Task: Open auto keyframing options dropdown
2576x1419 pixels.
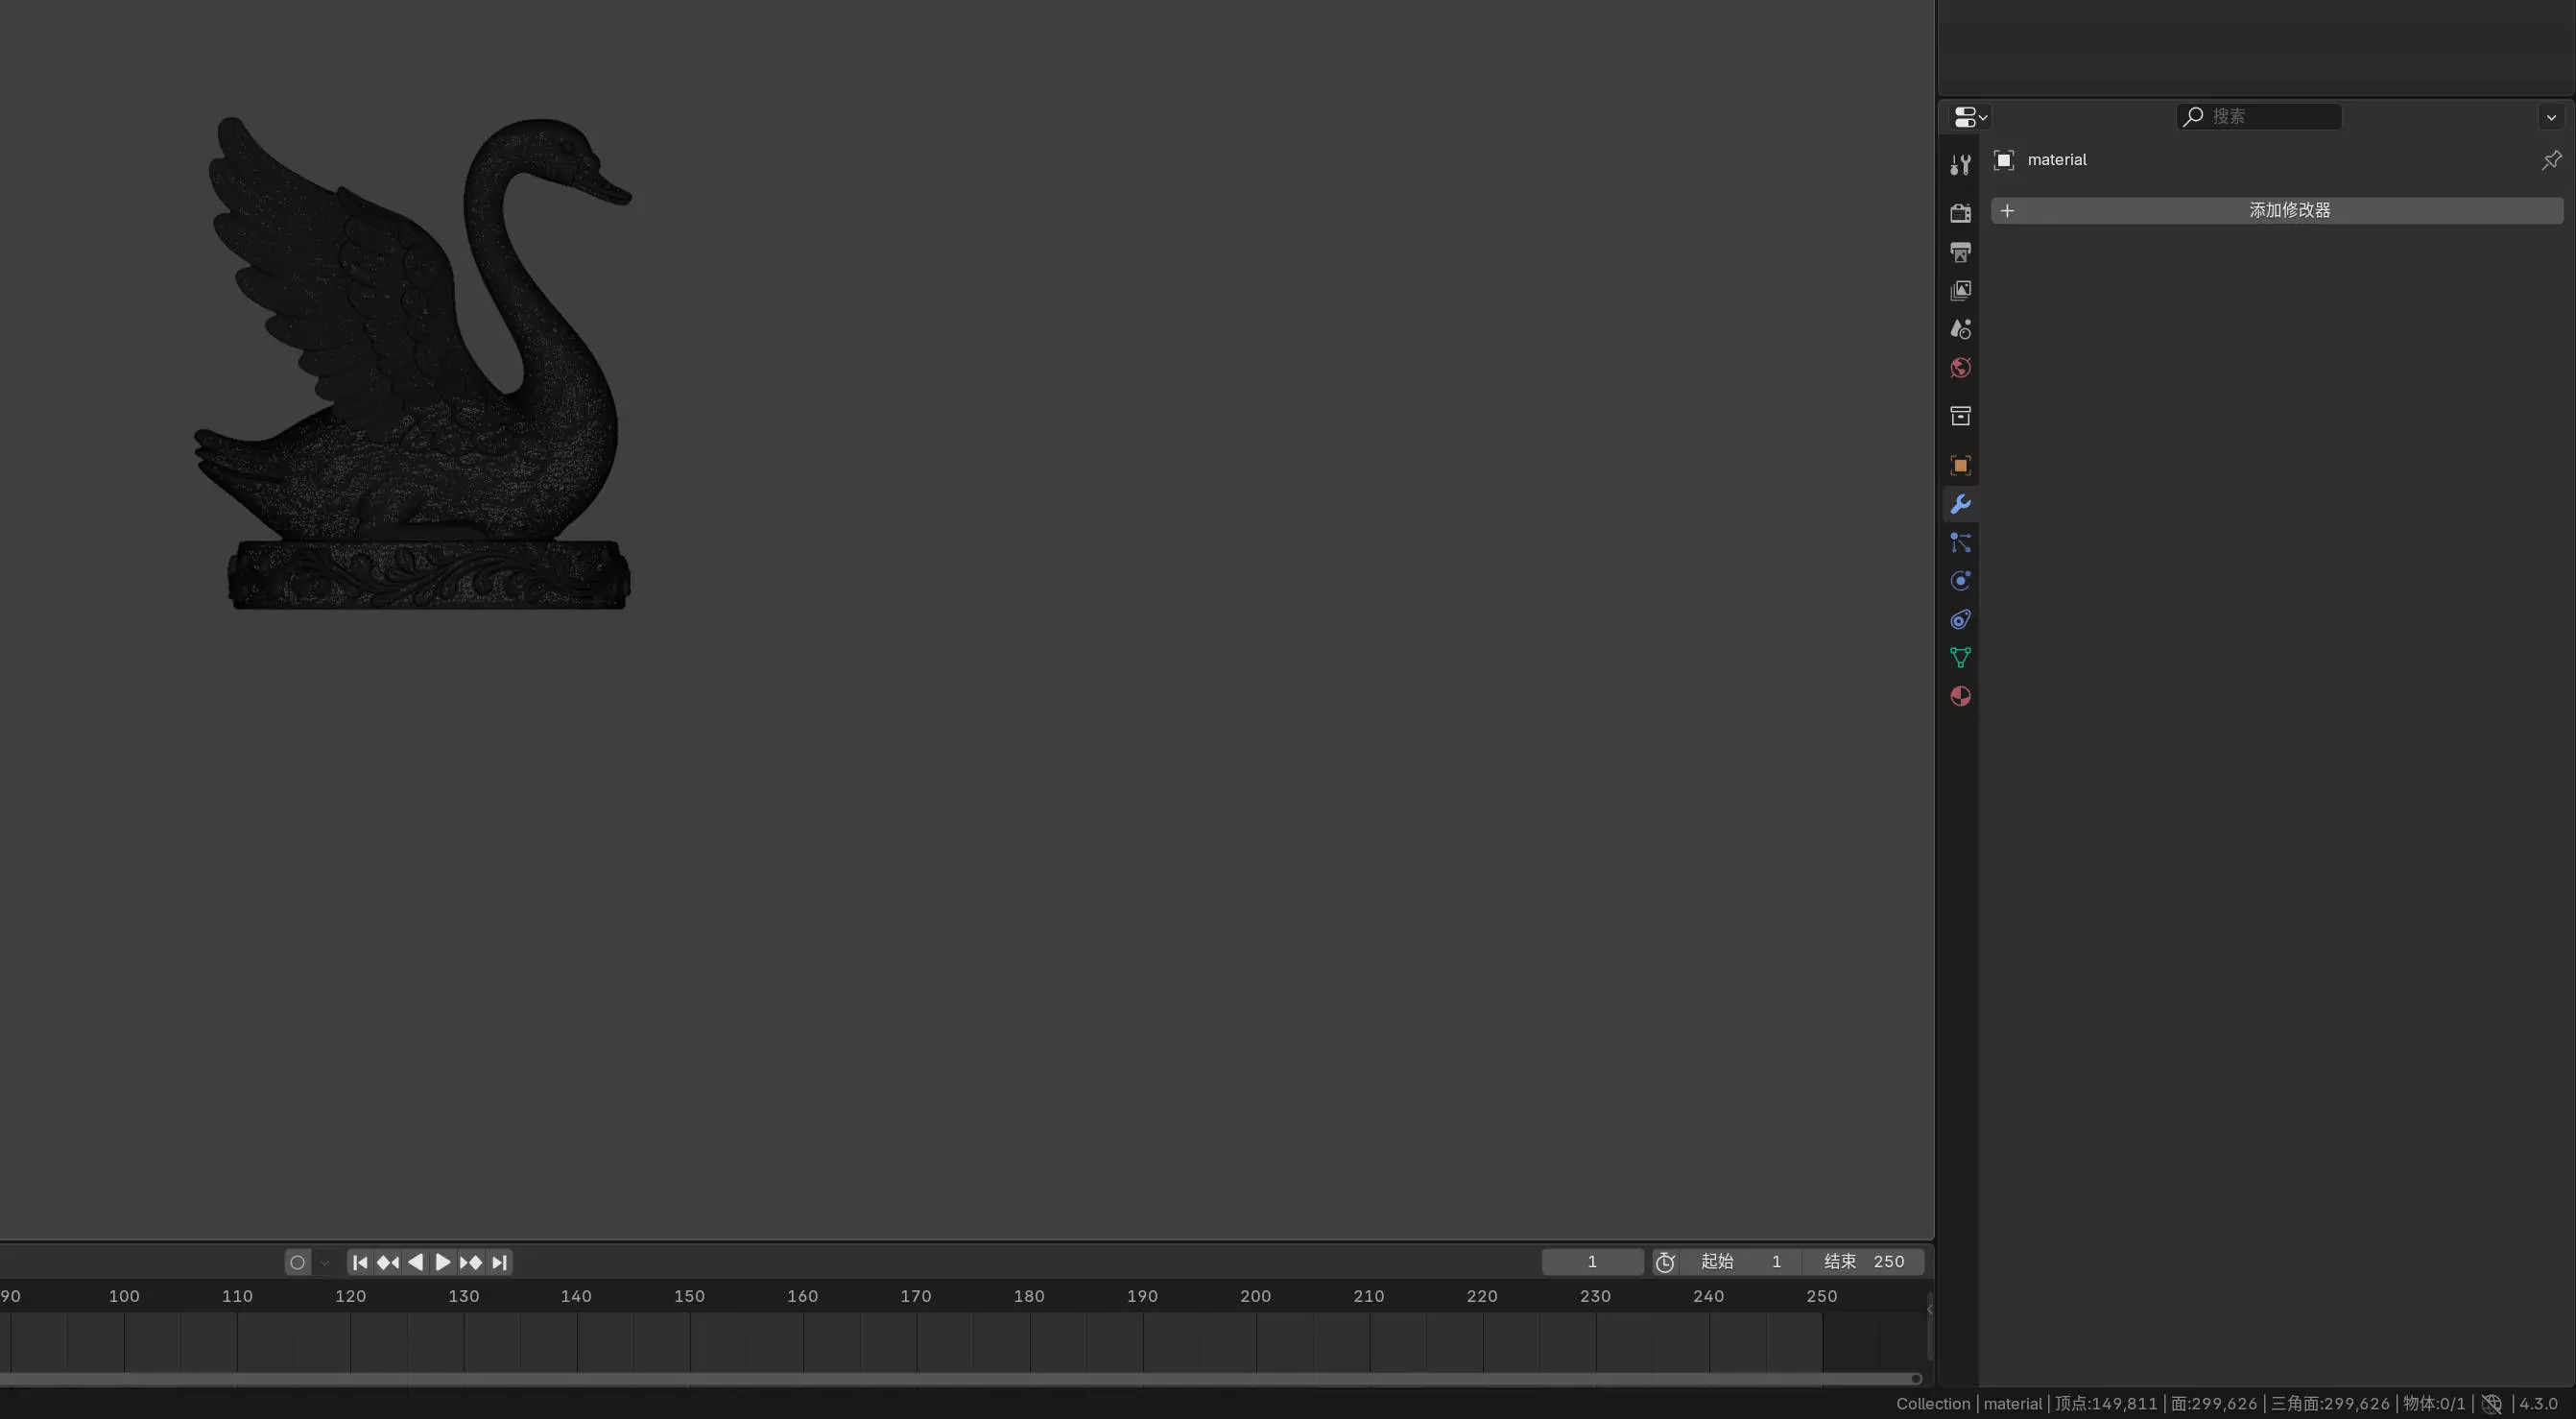Action: click(324, 1262)
